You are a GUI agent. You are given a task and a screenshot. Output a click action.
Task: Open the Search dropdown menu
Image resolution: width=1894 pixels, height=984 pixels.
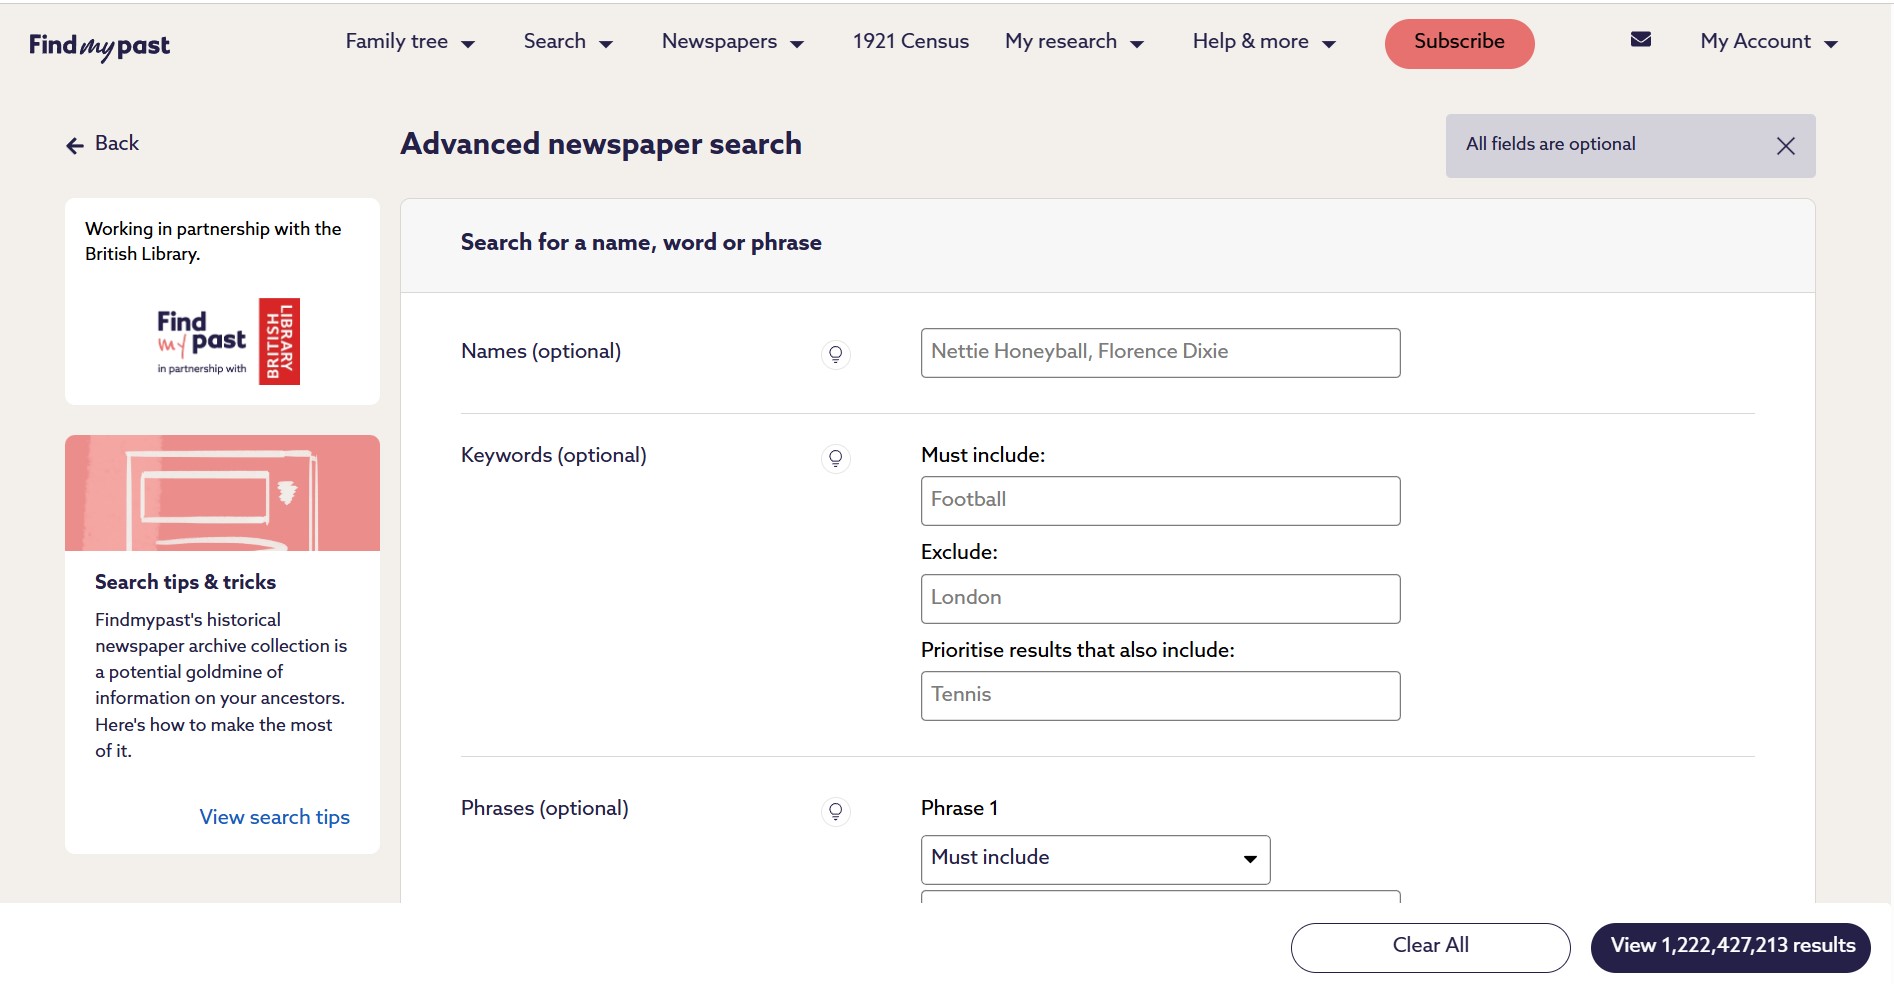[x=567, y=42]
